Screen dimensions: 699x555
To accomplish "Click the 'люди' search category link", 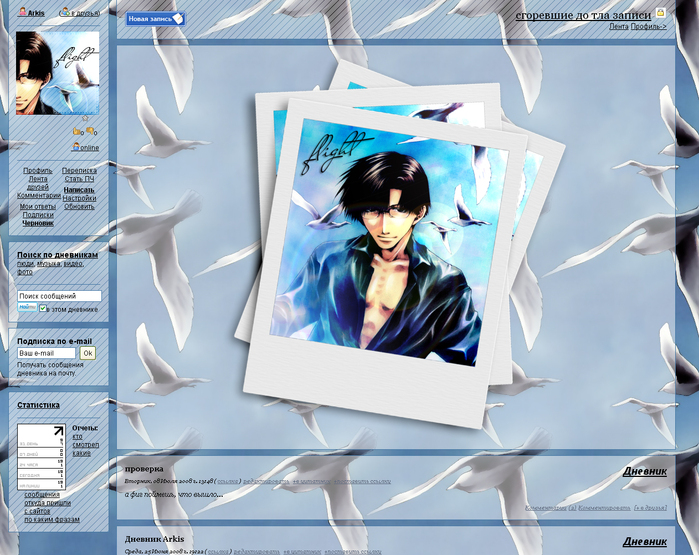I will click(x=25, y=263).
